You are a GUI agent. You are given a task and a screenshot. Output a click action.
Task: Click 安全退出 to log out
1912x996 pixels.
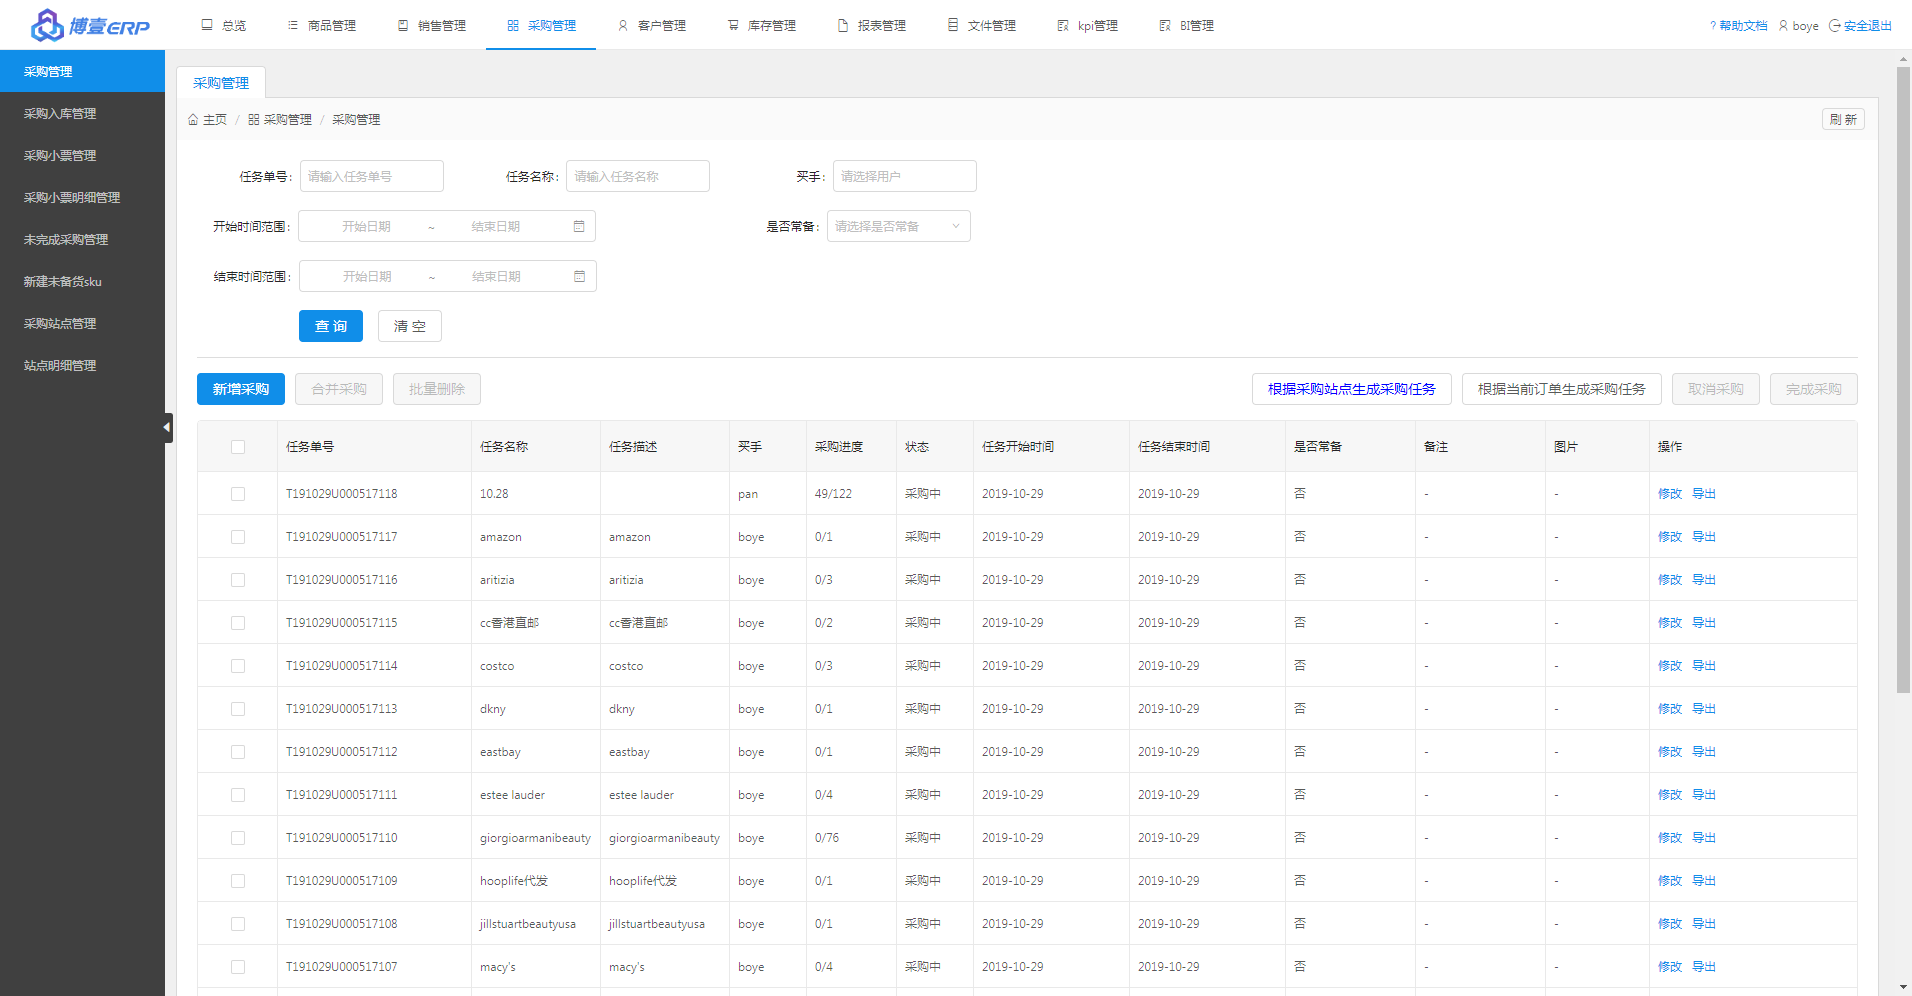(1860, 26)
